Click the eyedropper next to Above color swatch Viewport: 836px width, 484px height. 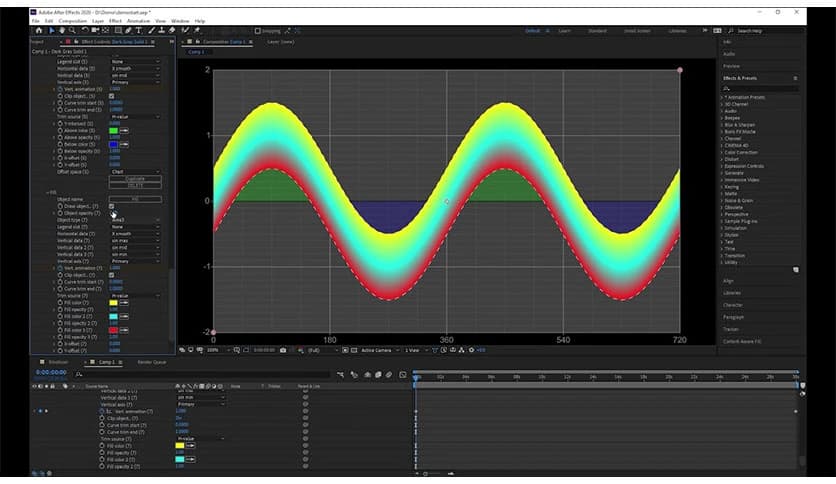click(x=124, y=131)
